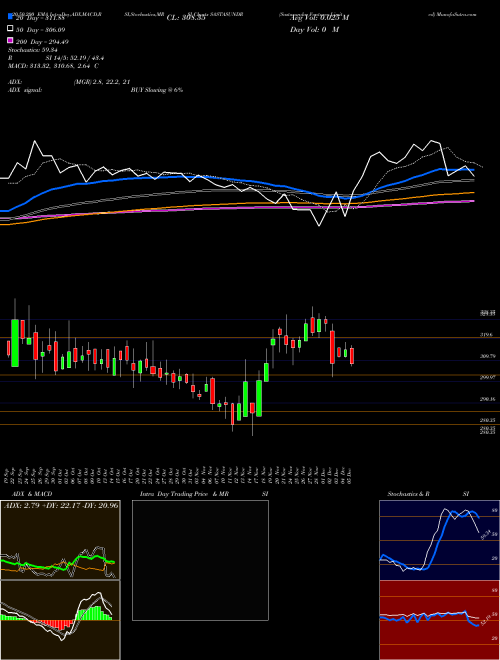Click the 319.6 price axis label
This screenshot has width=500, height=660.
click(x=486, y=335)
